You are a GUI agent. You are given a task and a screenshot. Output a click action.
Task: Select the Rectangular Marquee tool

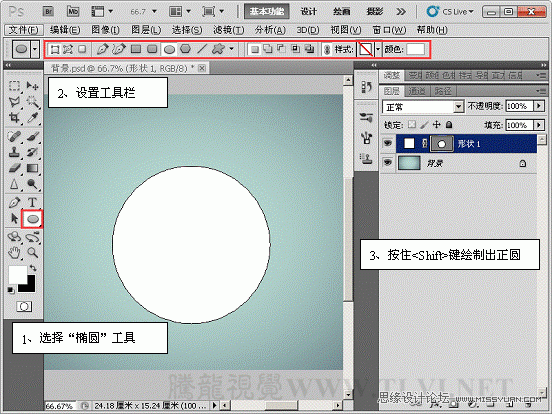pos(14,86)
